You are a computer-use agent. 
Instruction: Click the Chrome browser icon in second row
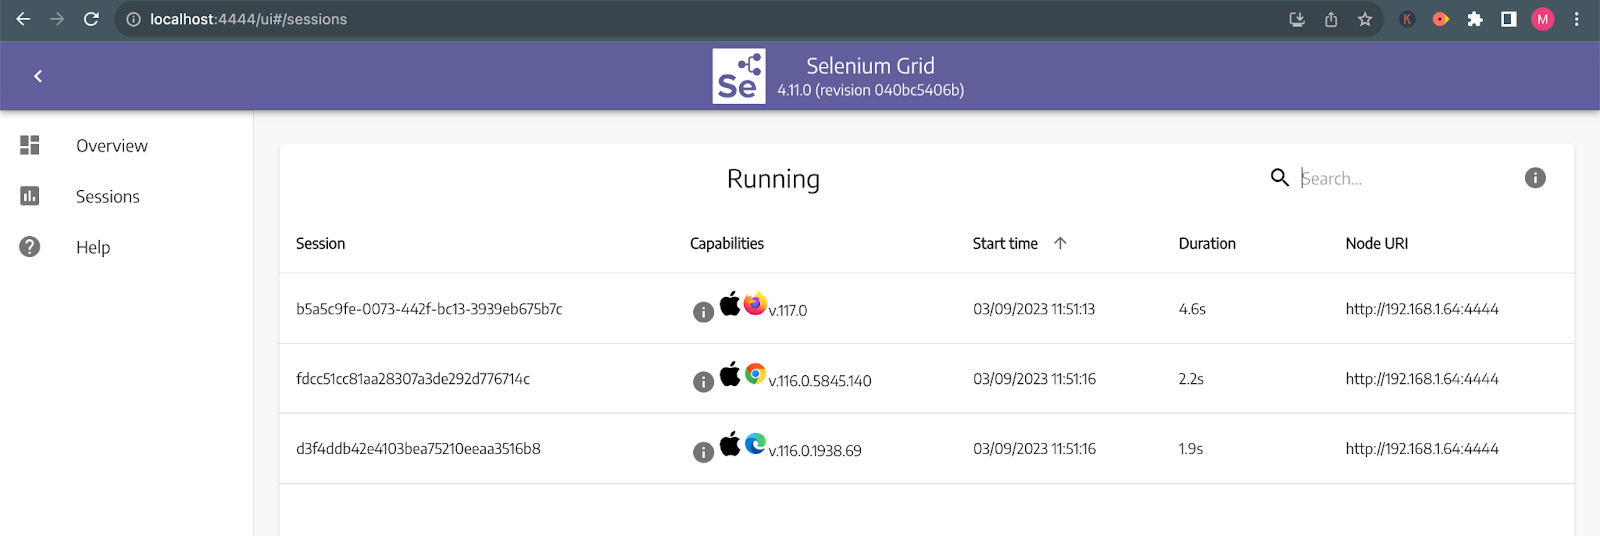[755, 373]
